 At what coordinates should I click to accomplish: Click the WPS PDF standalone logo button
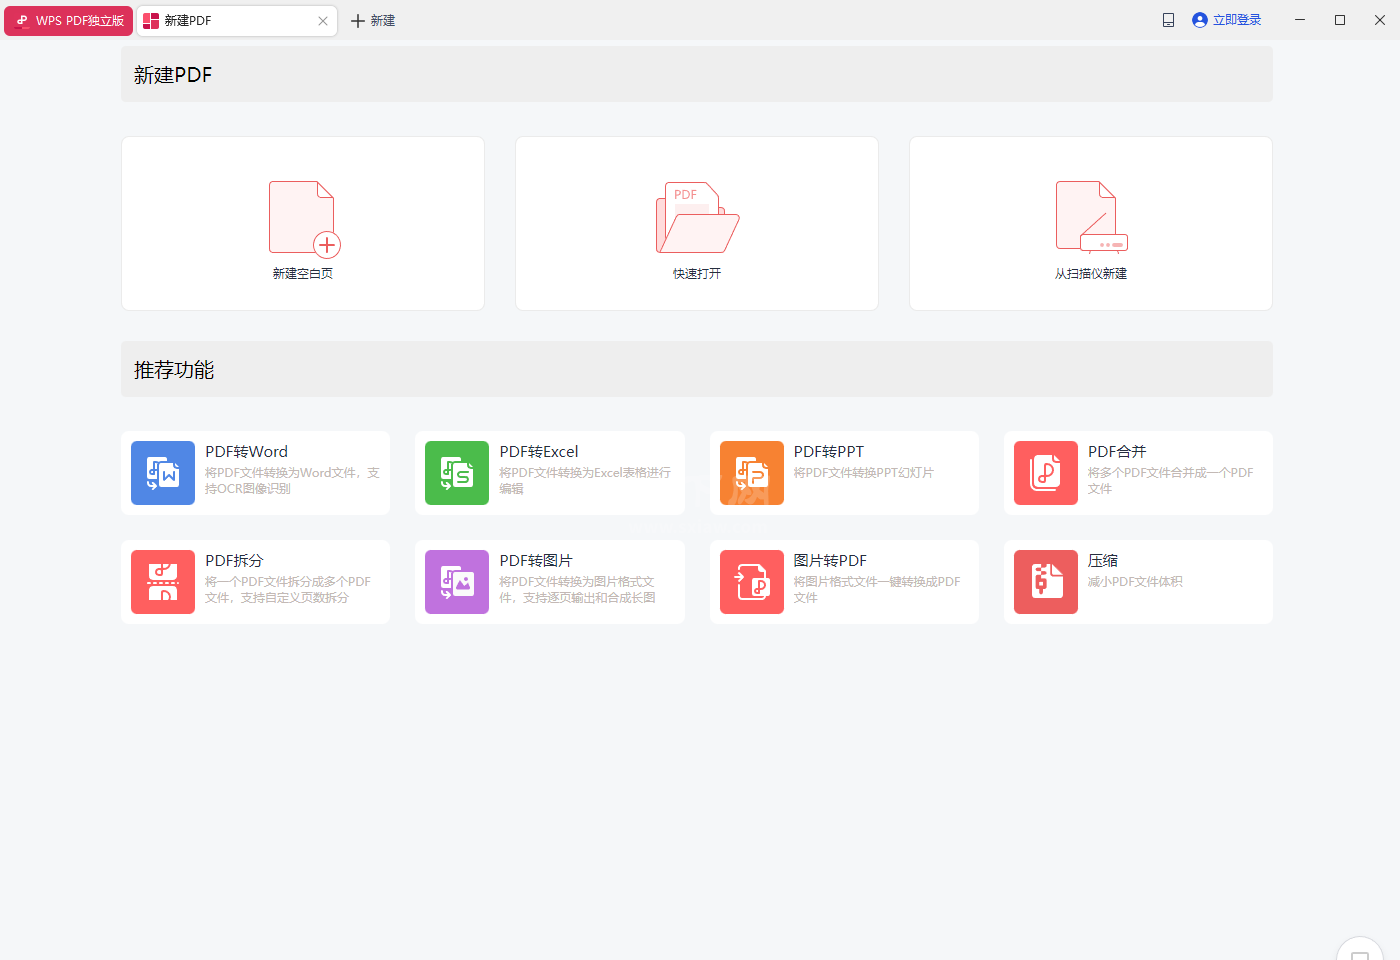(x=69, y=20)
